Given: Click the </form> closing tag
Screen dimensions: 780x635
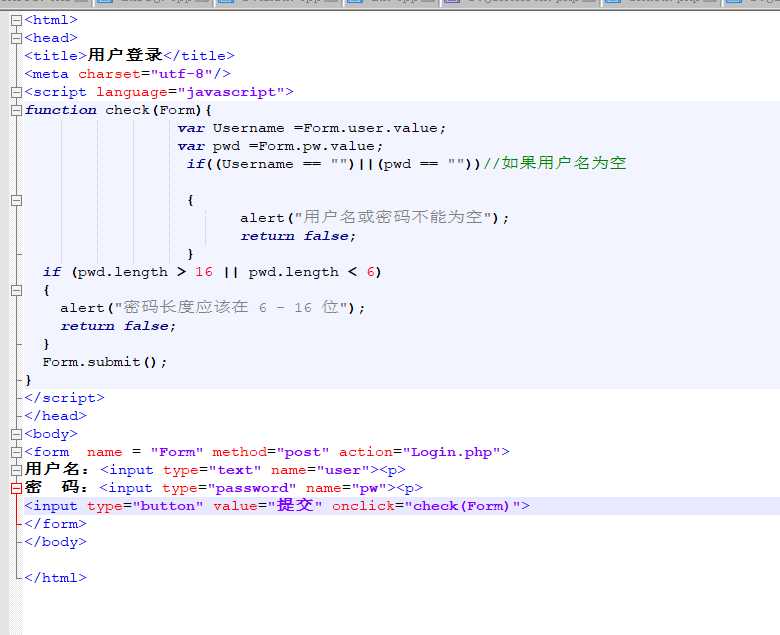Looking at the screenshot, I should click(56, 524).
